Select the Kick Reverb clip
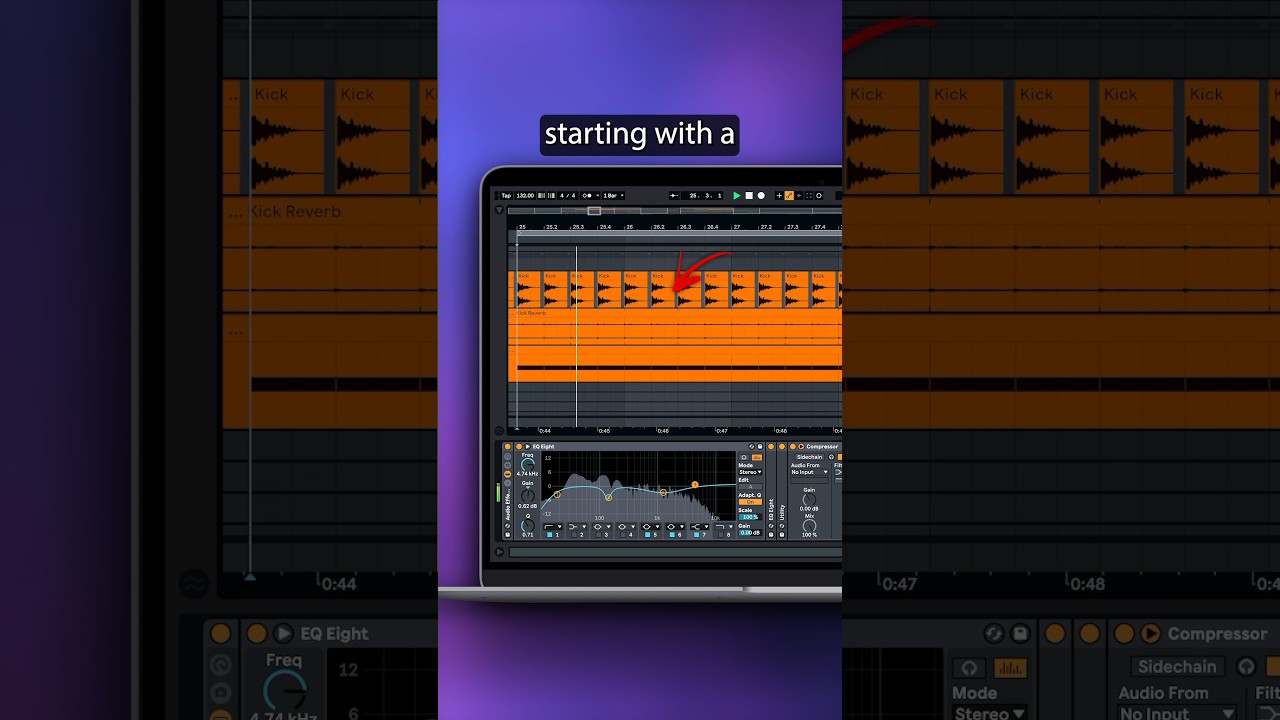 [x=677, y=328]
